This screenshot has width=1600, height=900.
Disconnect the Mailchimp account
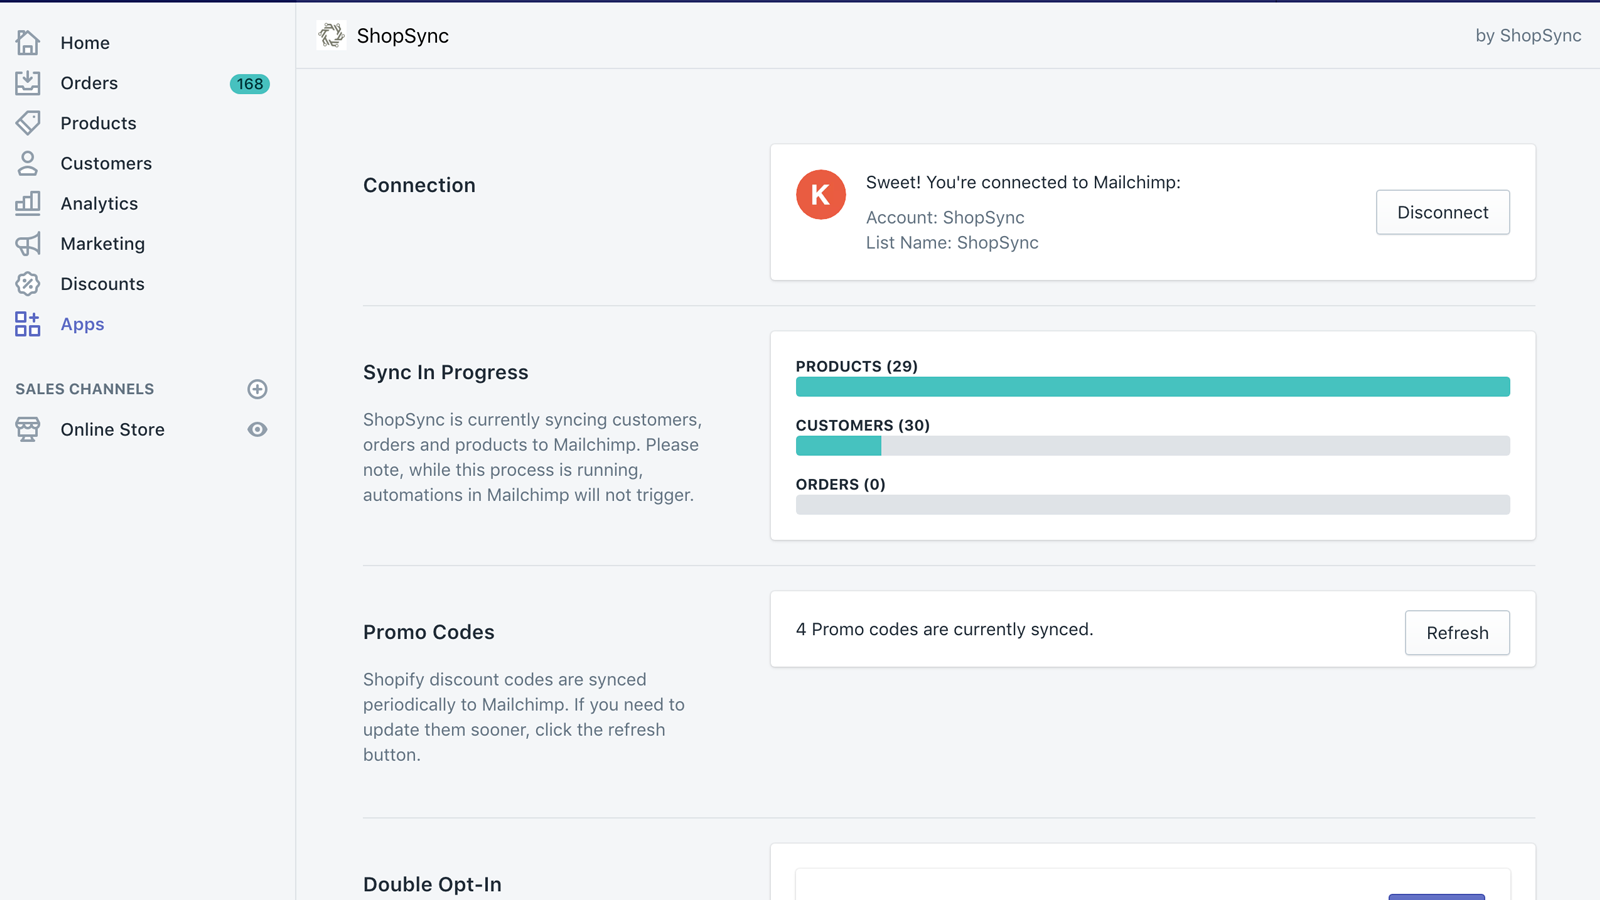[x=1442, y=212]
